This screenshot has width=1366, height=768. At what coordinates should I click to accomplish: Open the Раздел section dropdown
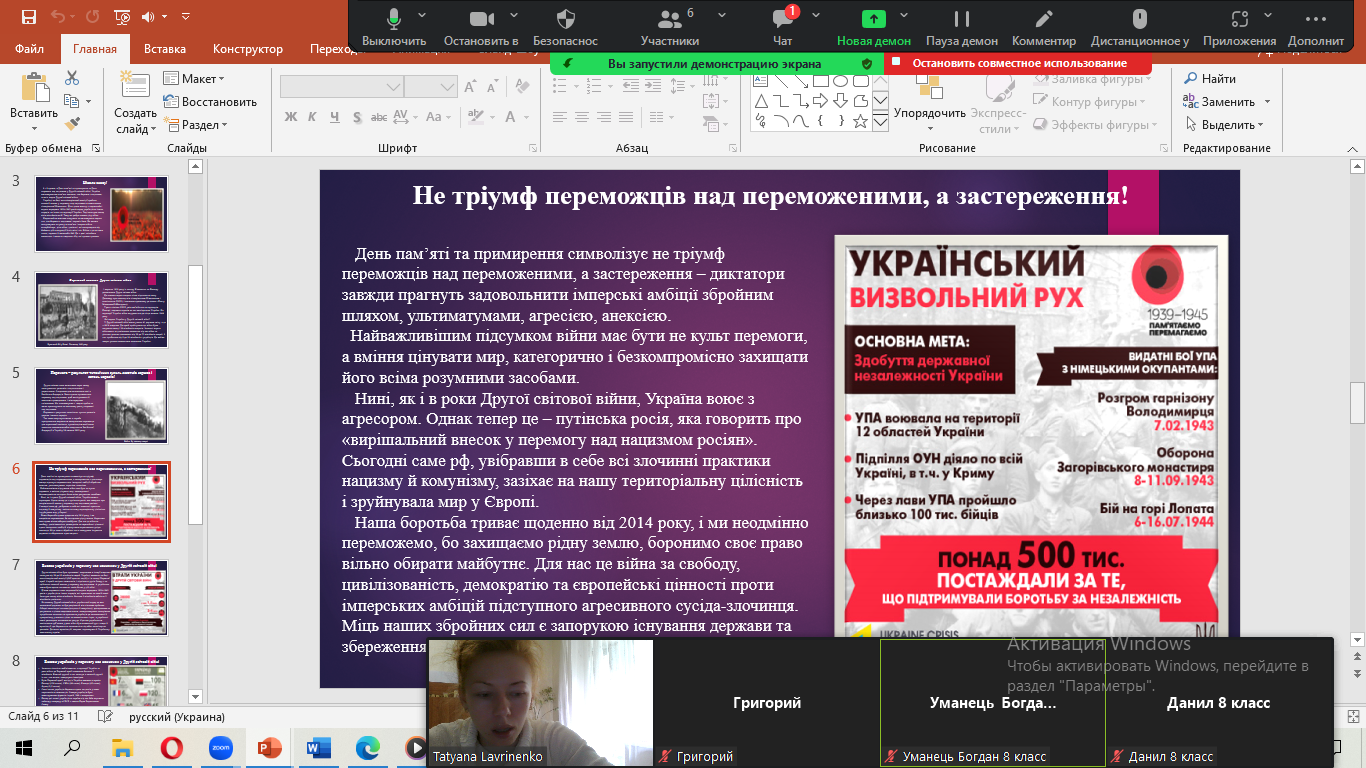pyautogui.click(x=196, y=125)
